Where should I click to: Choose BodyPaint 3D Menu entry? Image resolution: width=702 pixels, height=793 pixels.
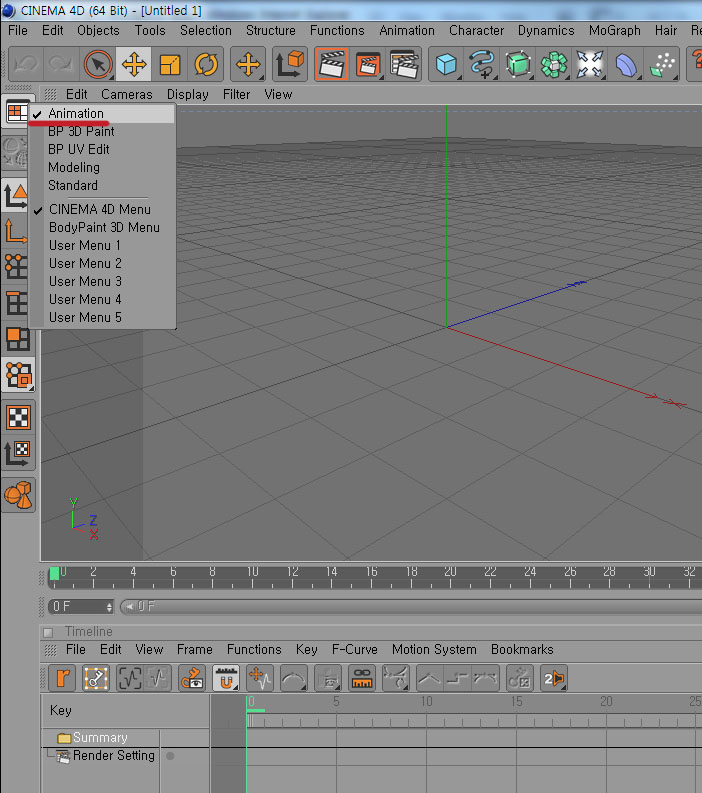tap(103, 228)
